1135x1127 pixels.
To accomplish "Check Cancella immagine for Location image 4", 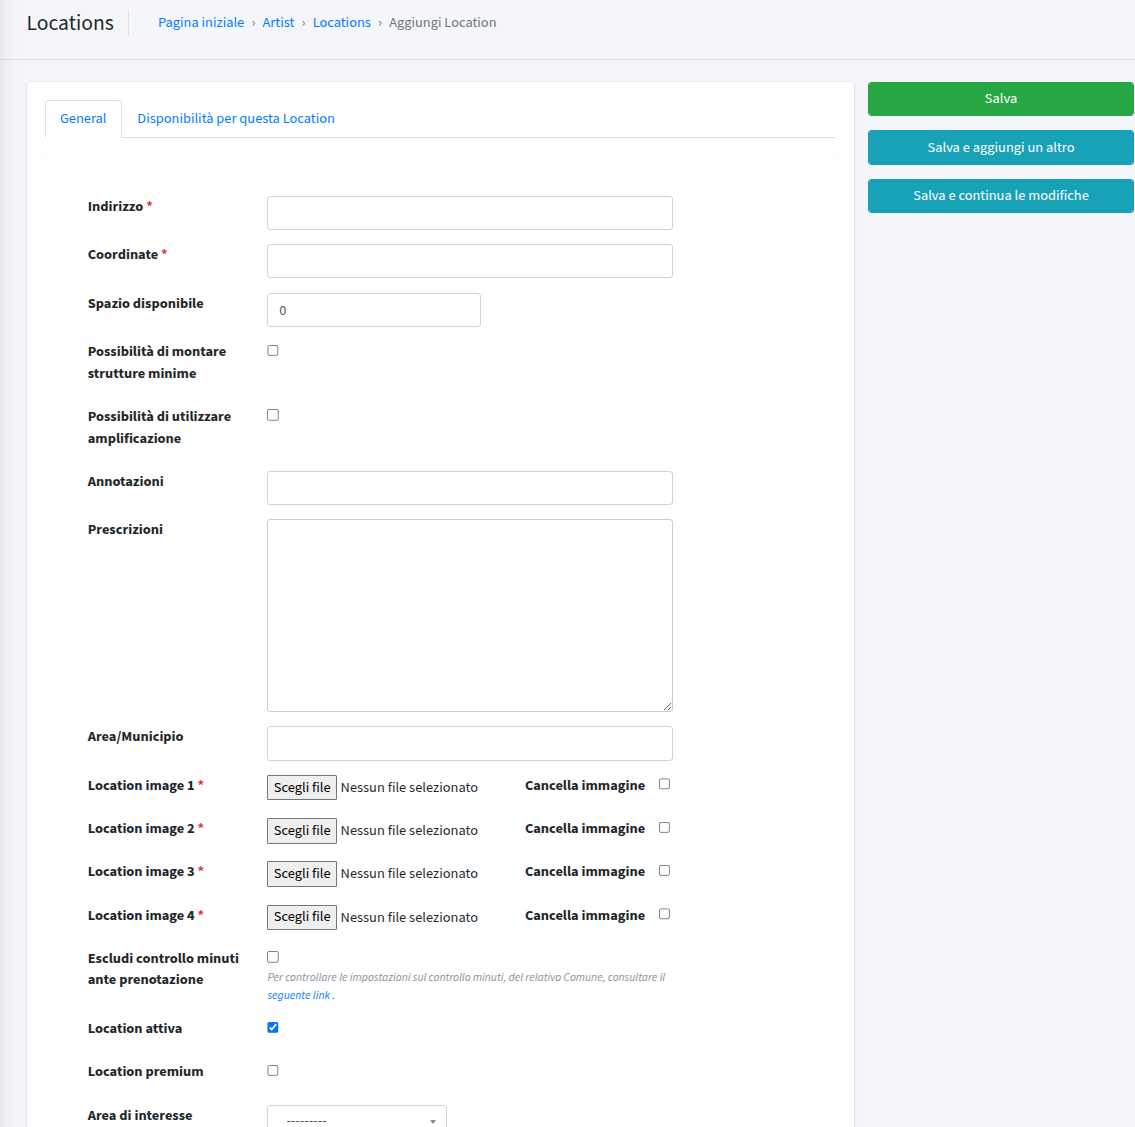I will [x=664, y=914].
